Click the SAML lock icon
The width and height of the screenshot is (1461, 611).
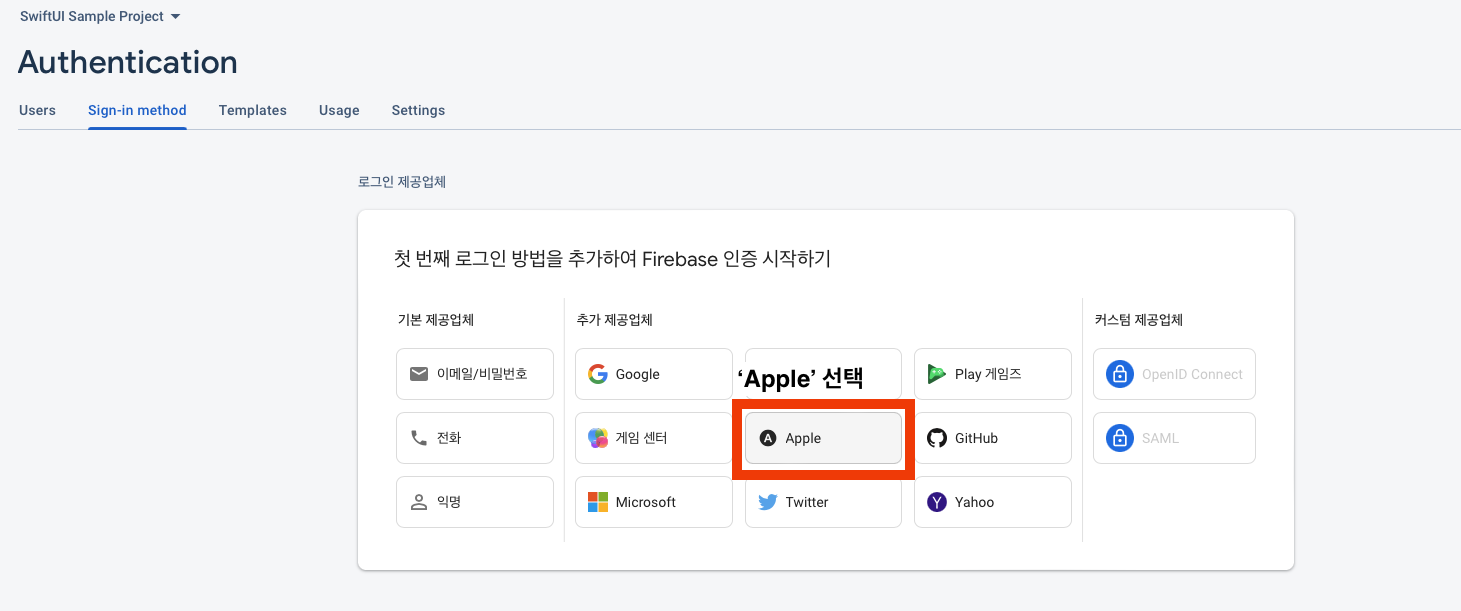pyautogui.click(x=1119, y=438)
